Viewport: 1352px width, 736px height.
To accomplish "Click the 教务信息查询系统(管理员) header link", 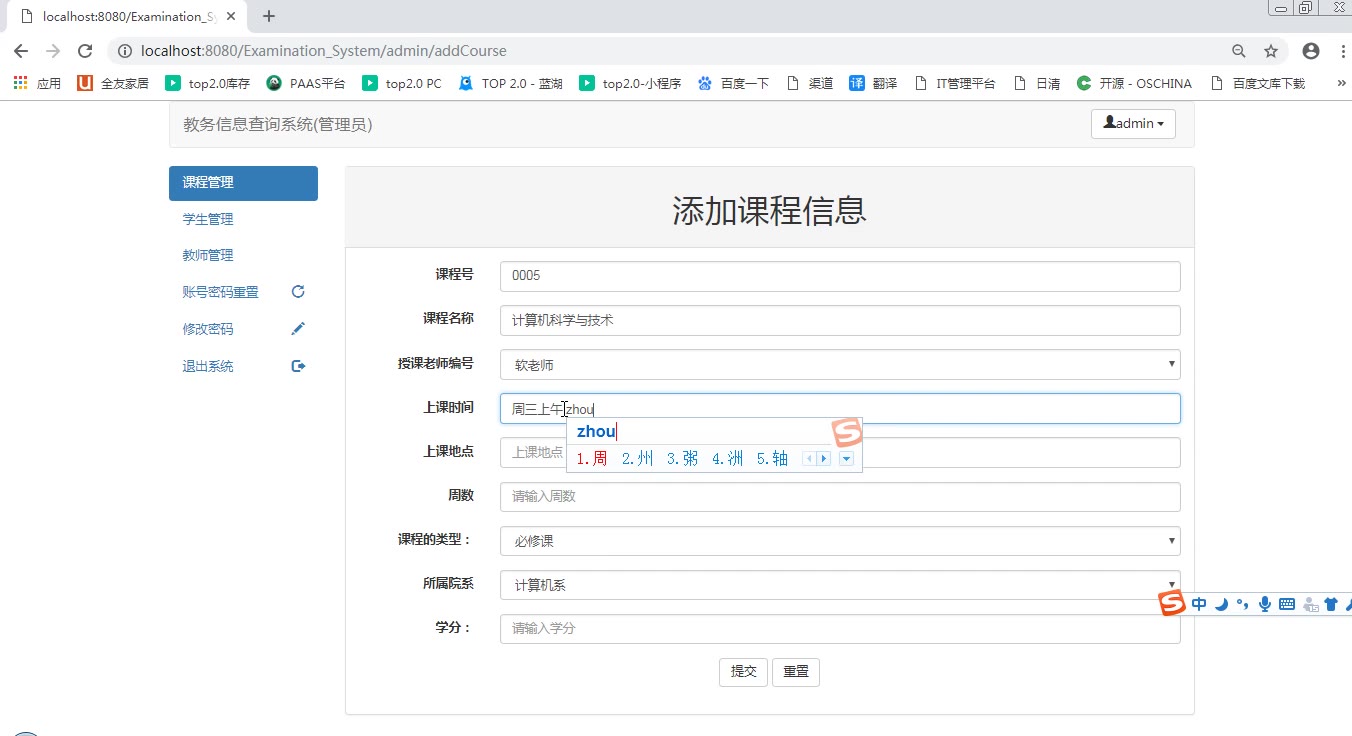I will pos(278,124).
